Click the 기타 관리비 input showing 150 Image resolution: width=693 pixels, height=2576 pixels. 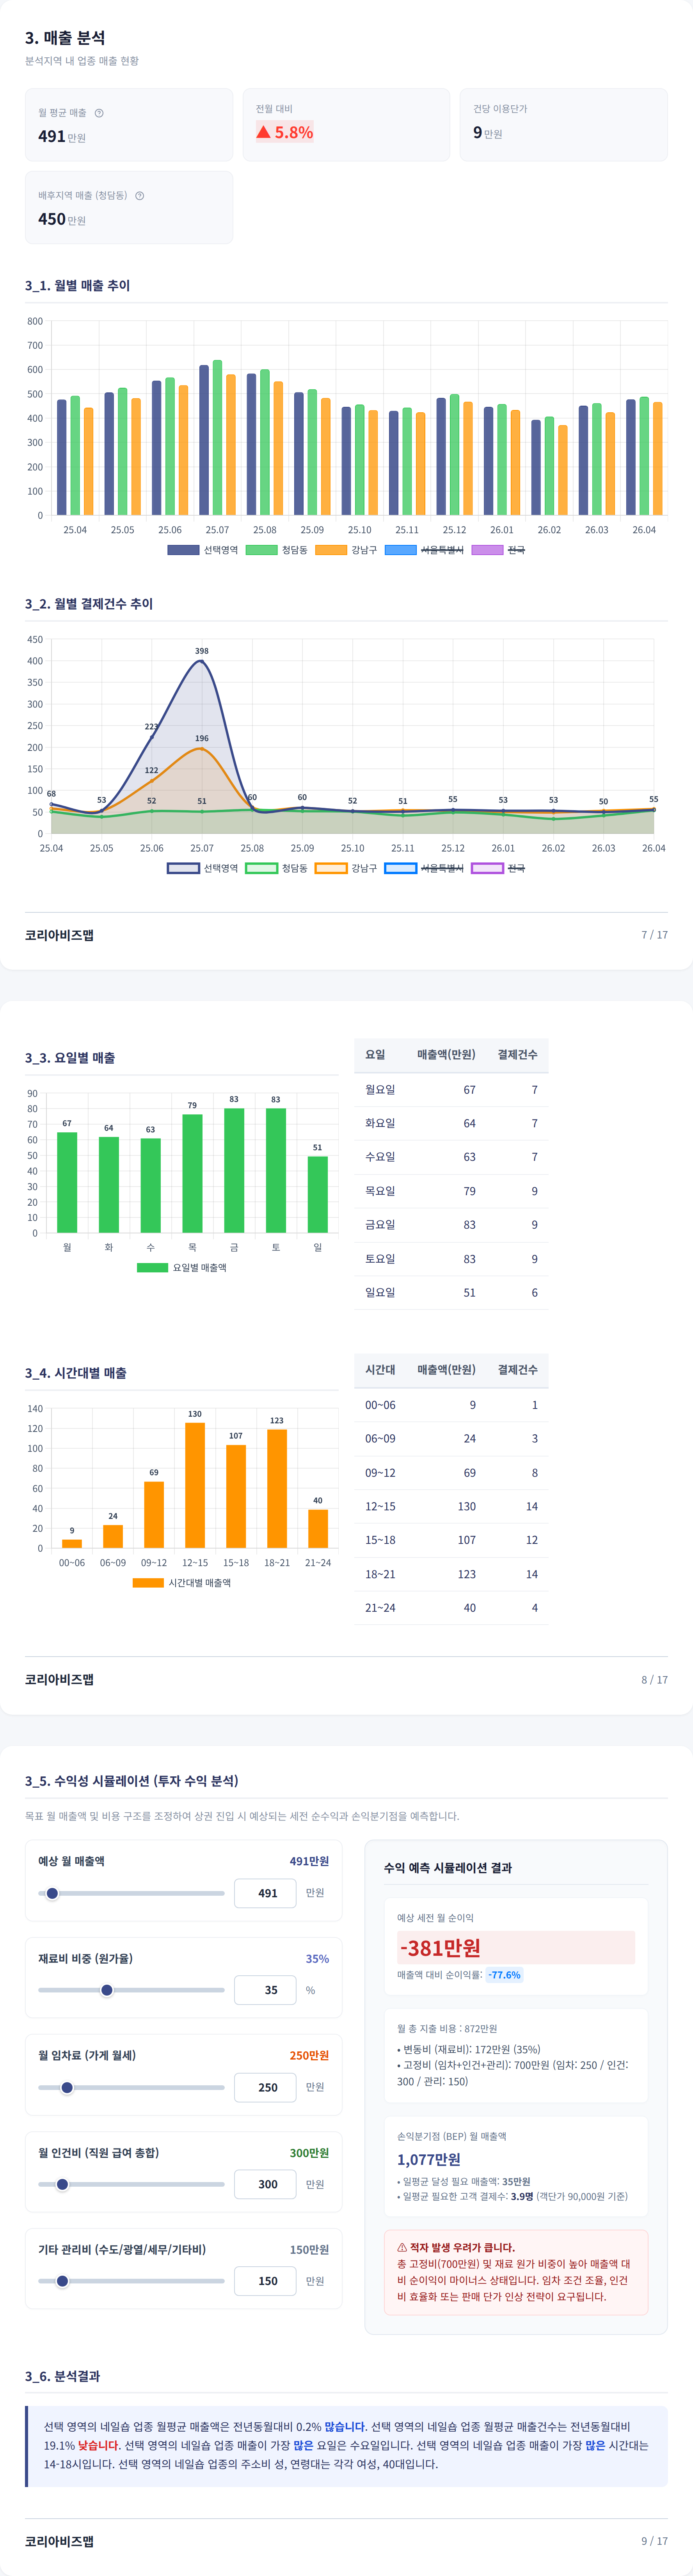pos(265,2281)
